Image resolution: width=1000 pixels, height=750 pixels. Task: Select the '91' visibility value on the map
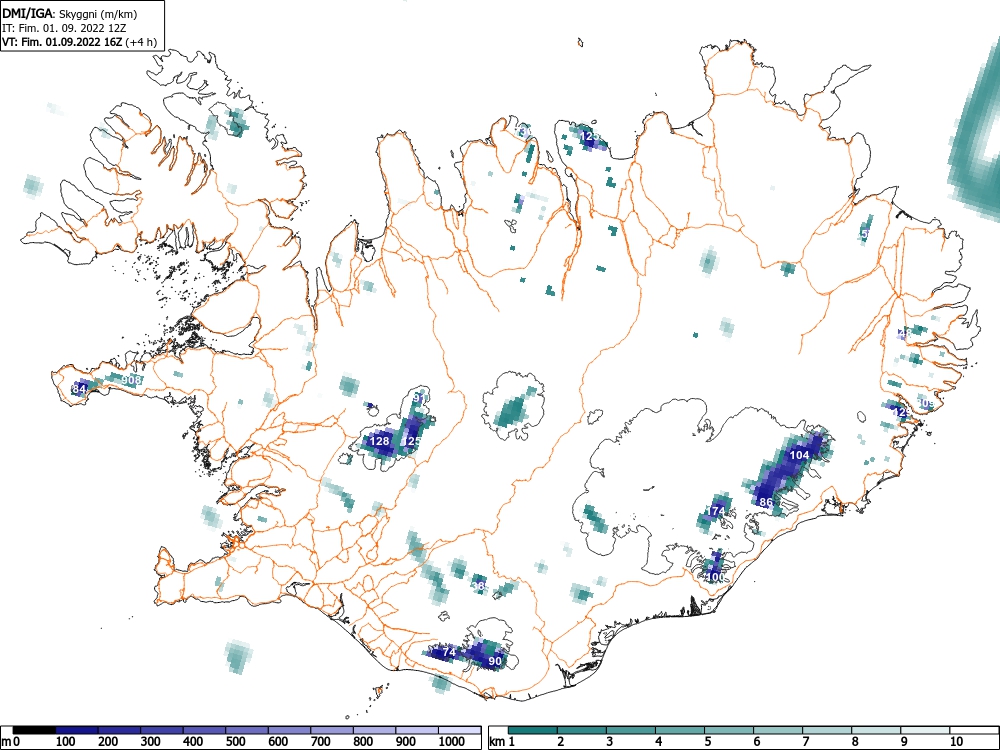(x=419, y=399)
